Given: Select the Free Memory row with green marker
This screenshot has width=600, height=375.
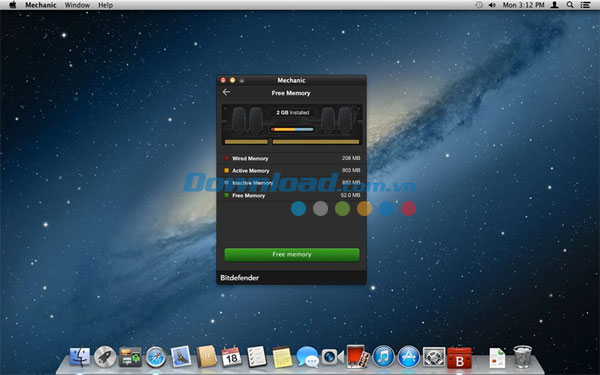Looking at the screenshot, I should coord(292,195).
